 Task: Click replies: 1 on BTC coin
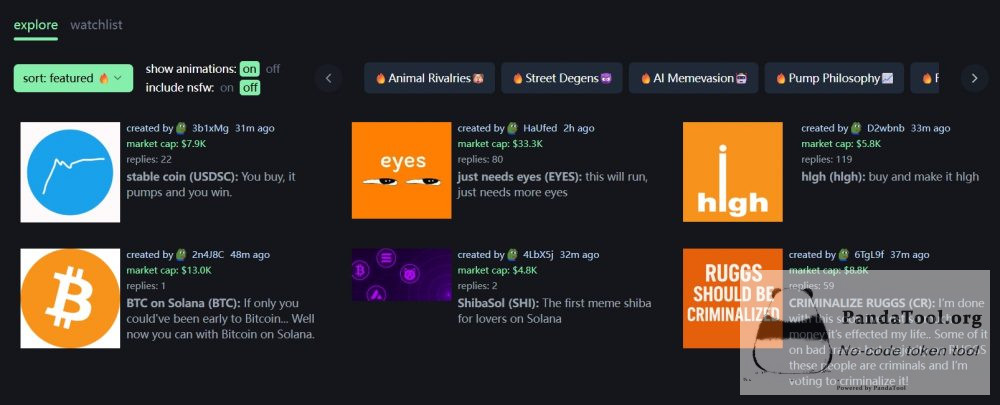coord(146,285)
